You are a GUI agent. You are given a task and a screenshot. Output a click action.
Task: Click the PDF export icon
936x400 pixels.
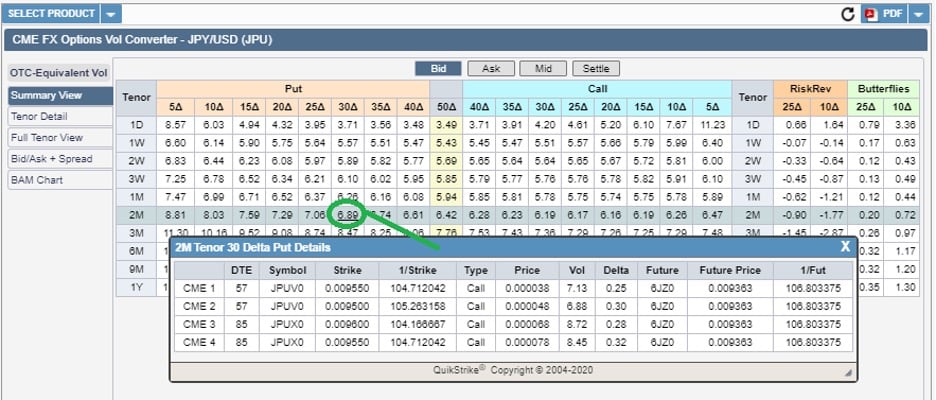[x=870, y=14]
